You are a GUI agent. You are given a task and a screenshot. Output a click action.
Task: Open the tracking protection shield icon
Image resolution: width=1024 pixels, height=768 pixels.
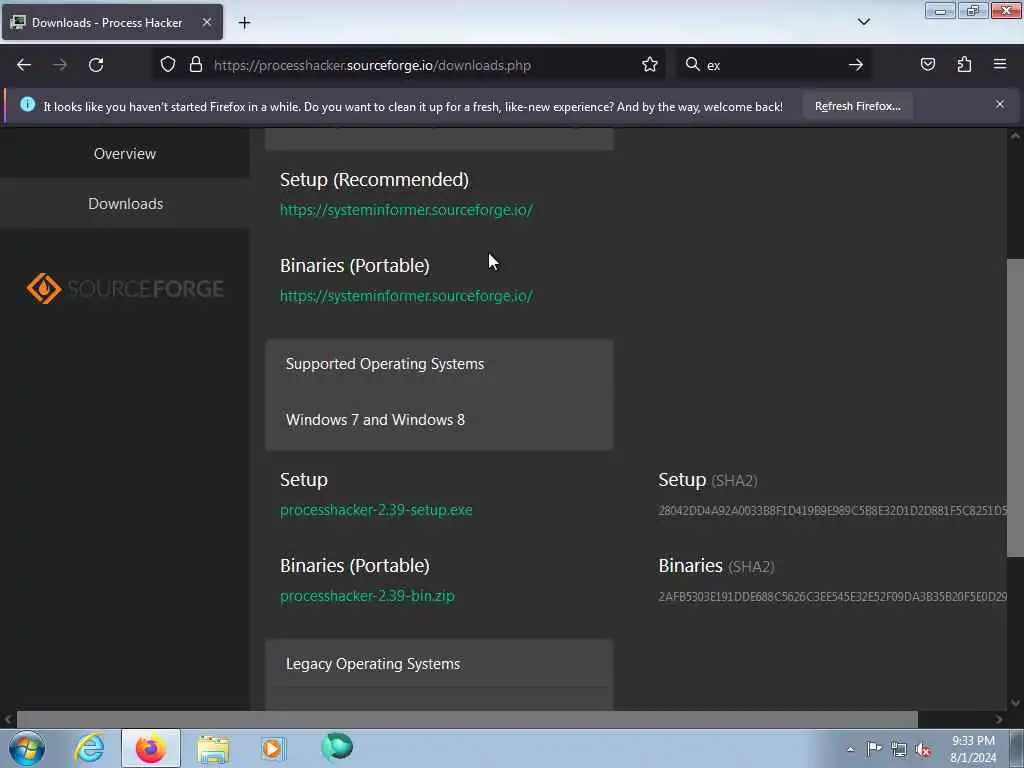tap(168, 65)
